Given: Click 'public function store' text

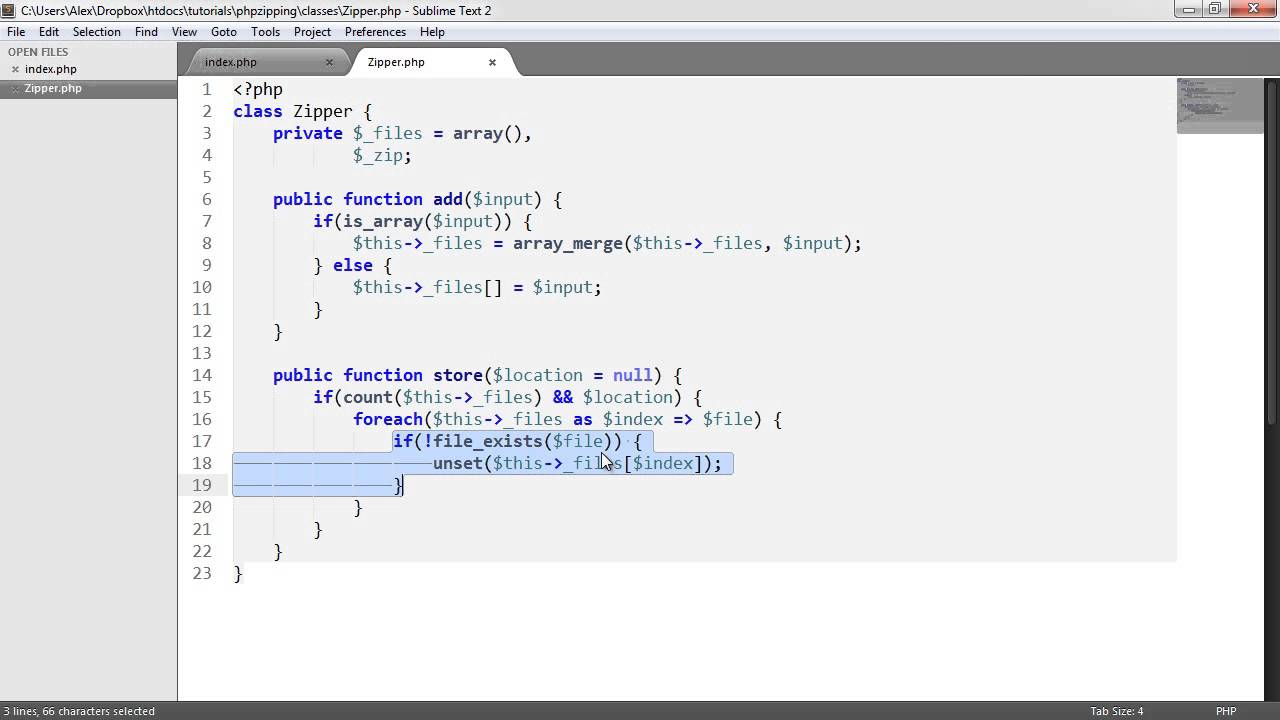Looking at the screenshot, I should pos(378,375).
